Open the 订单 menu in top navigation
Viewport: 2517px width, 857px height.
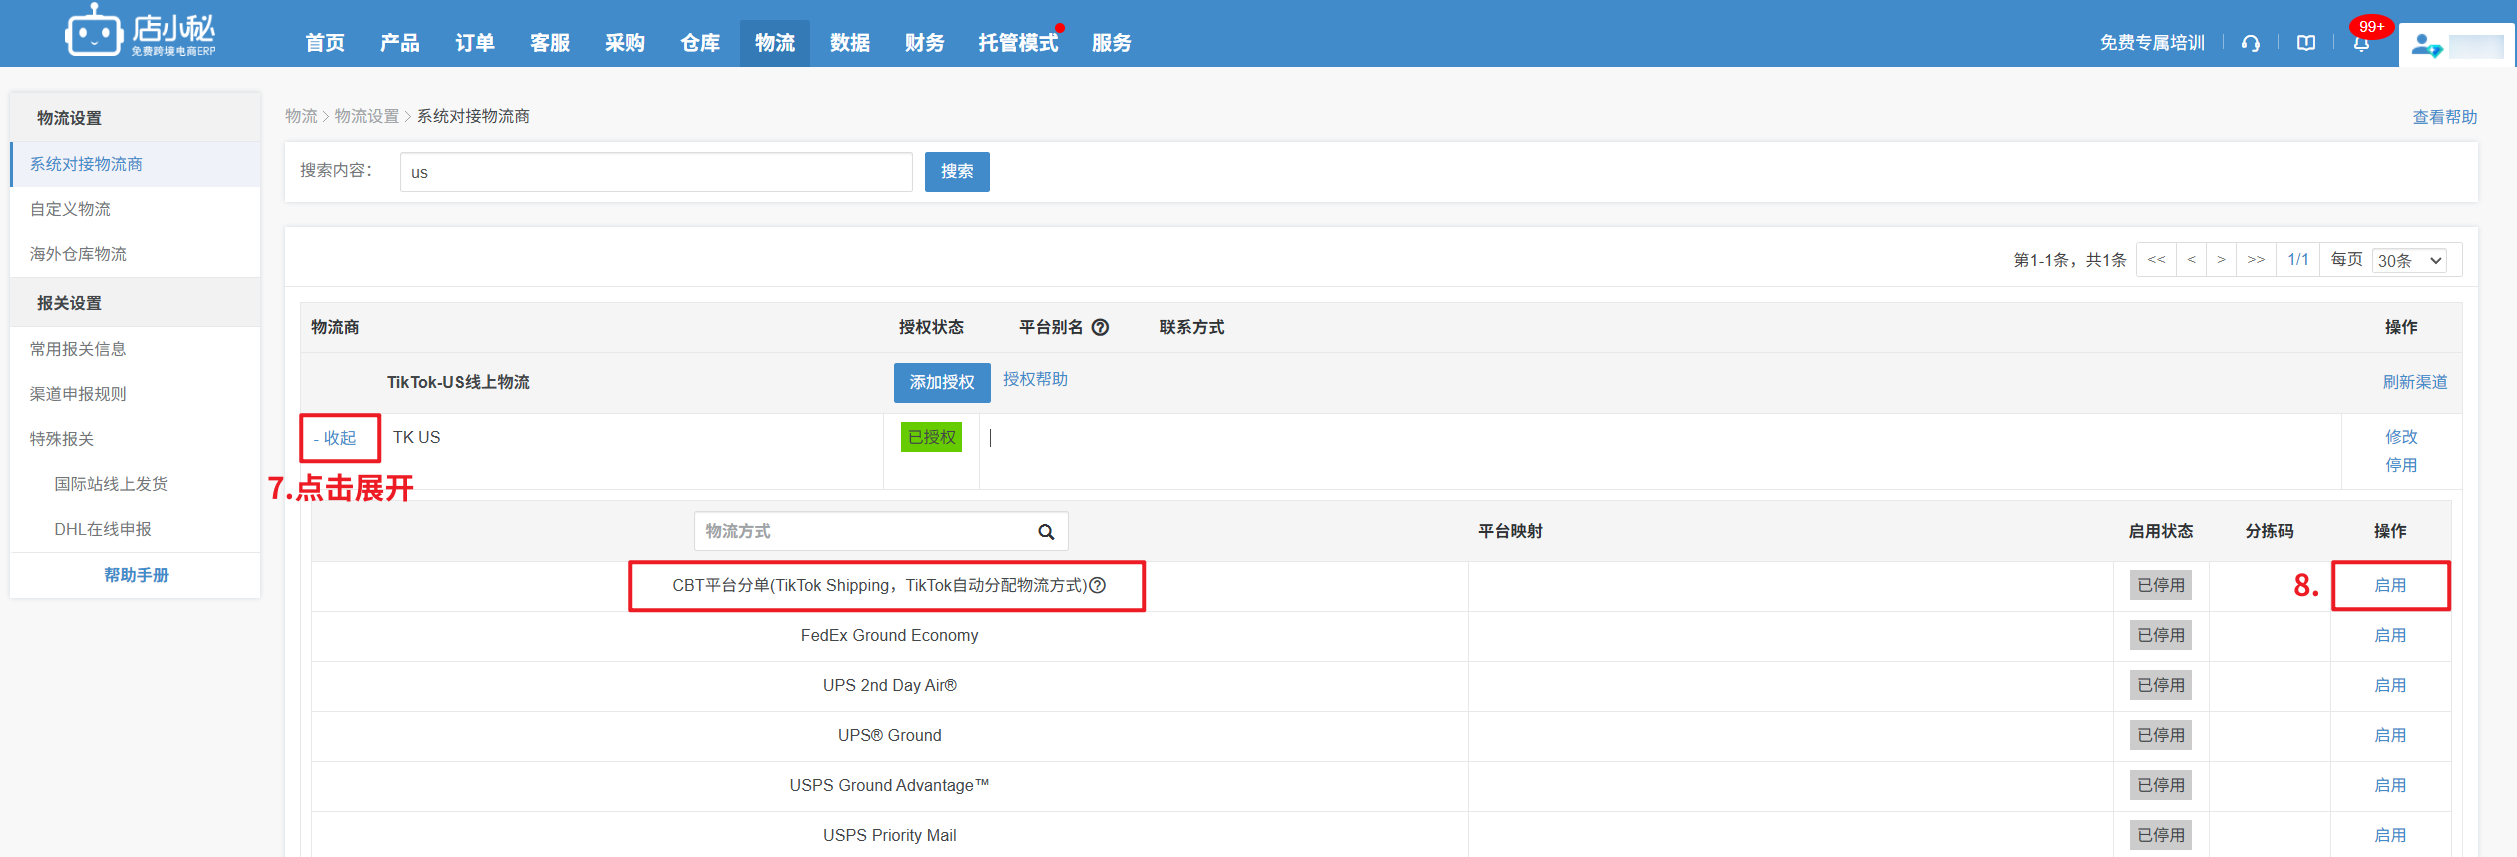(474, 43)
